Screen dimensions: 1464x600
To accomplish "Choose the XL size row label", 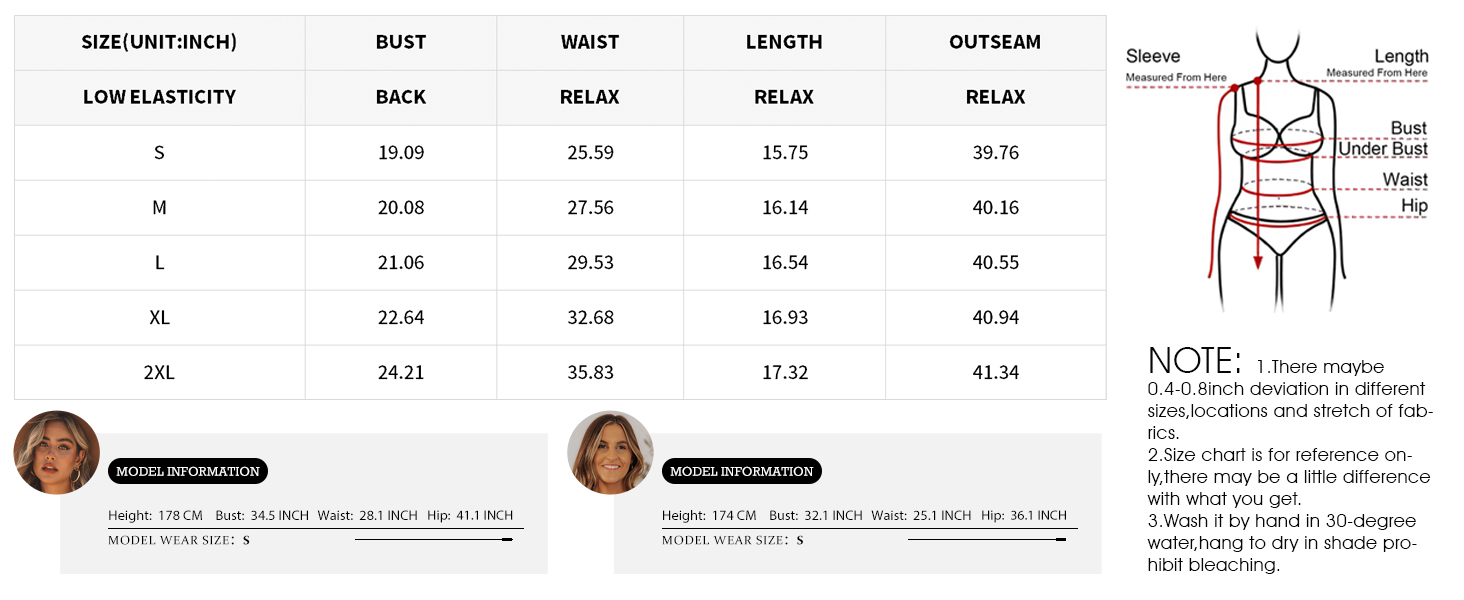I will [x=159, y=318].
